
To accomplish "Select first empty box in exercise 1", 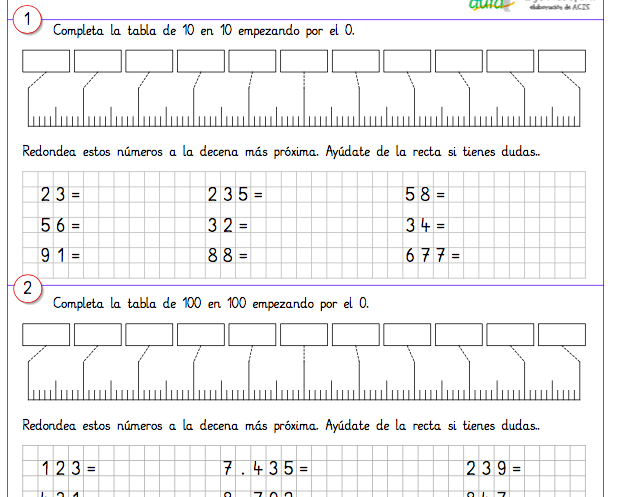I will [x=45, y=62].
